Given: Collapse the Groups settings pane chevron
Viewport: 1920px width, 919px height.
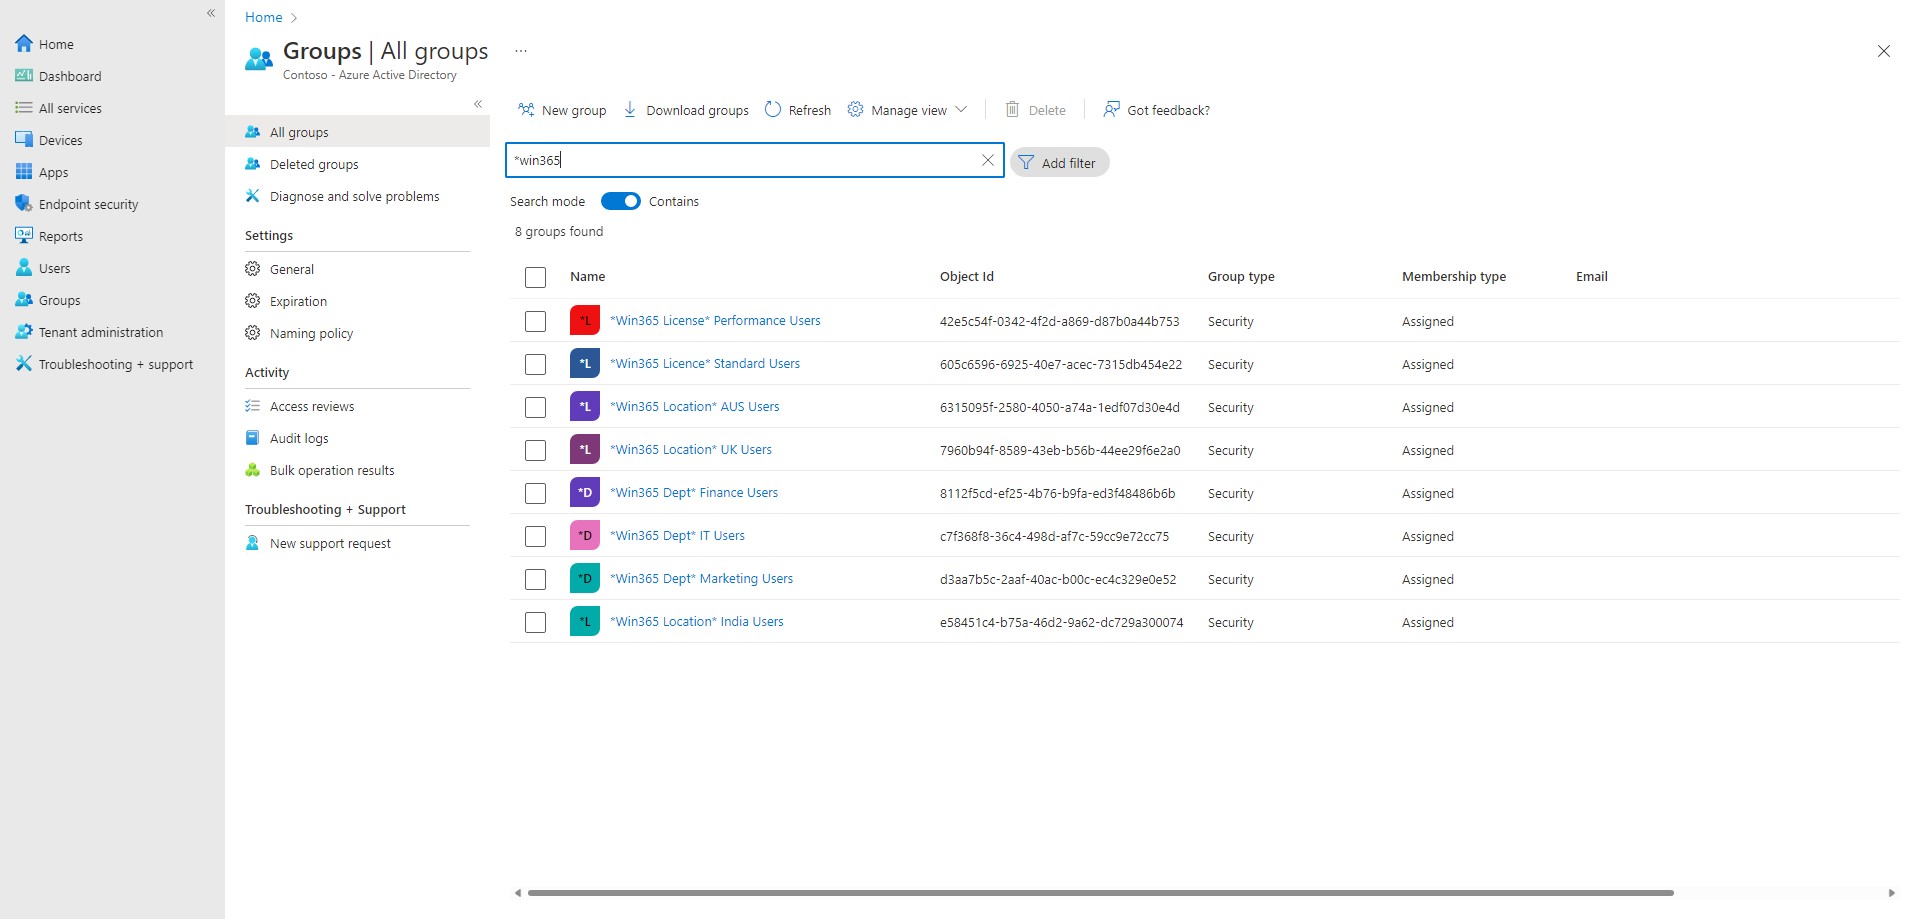Looking at the screenshot, I should (x=478, y=103).
